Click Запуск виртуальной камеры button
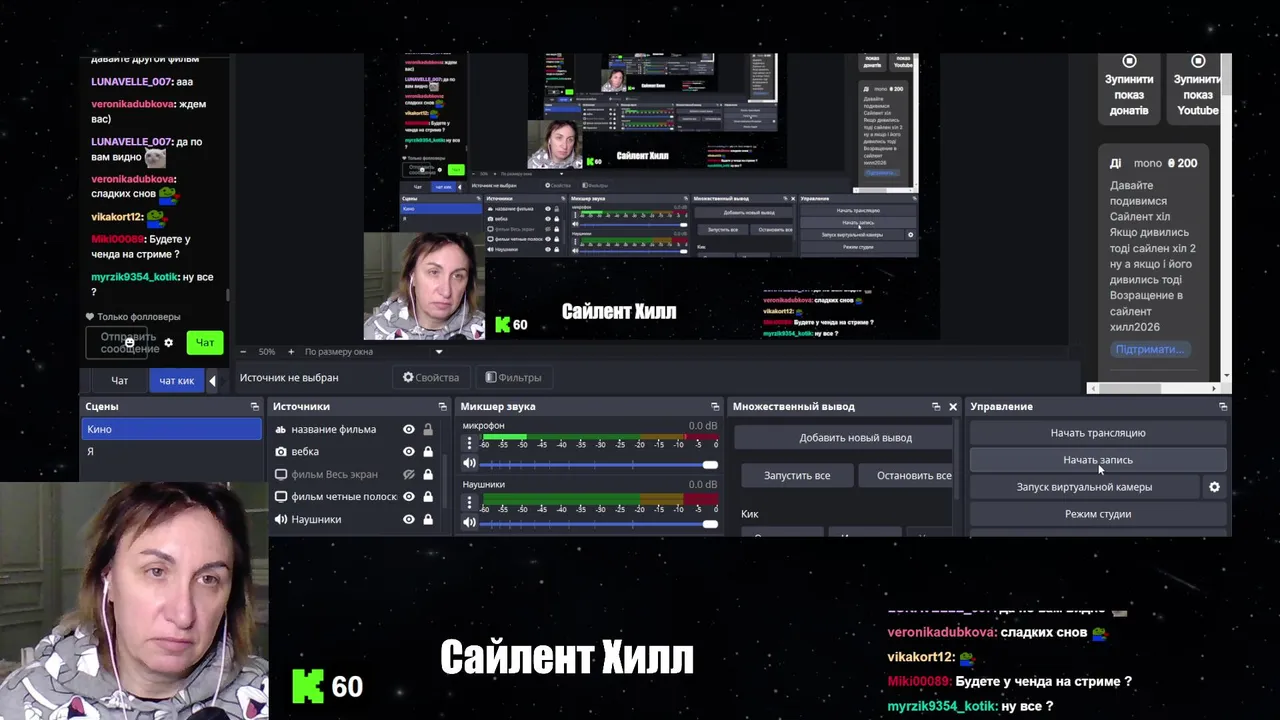Image resolution: width=1280 pixels, height=720 pixels. (1084, 487)
